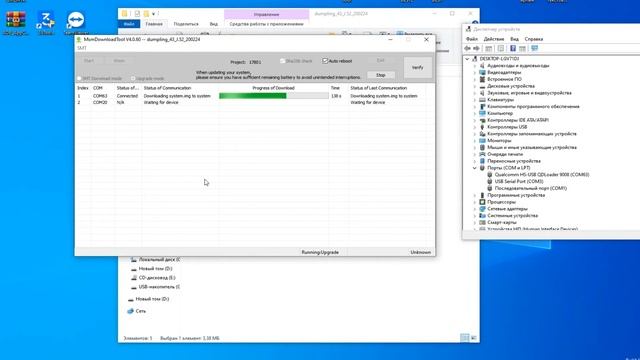Expand the Мониторы node

click(475, 140)
